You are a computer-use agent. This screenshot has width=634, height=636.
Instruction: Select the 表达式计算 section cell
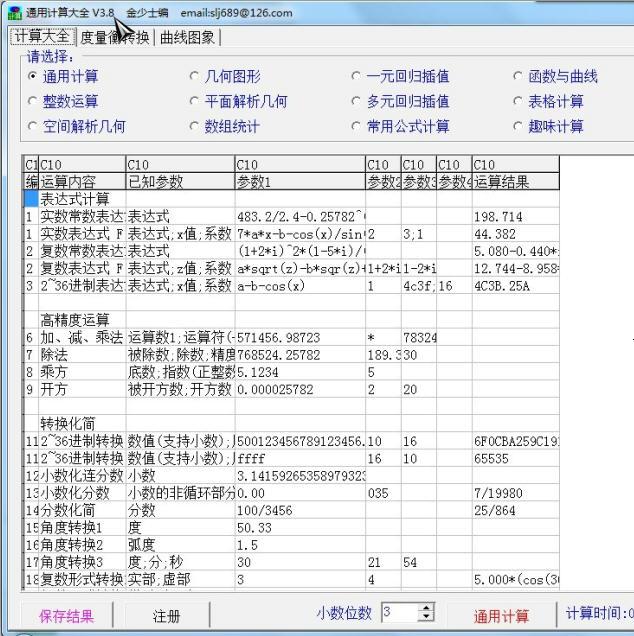pos(82,199)
